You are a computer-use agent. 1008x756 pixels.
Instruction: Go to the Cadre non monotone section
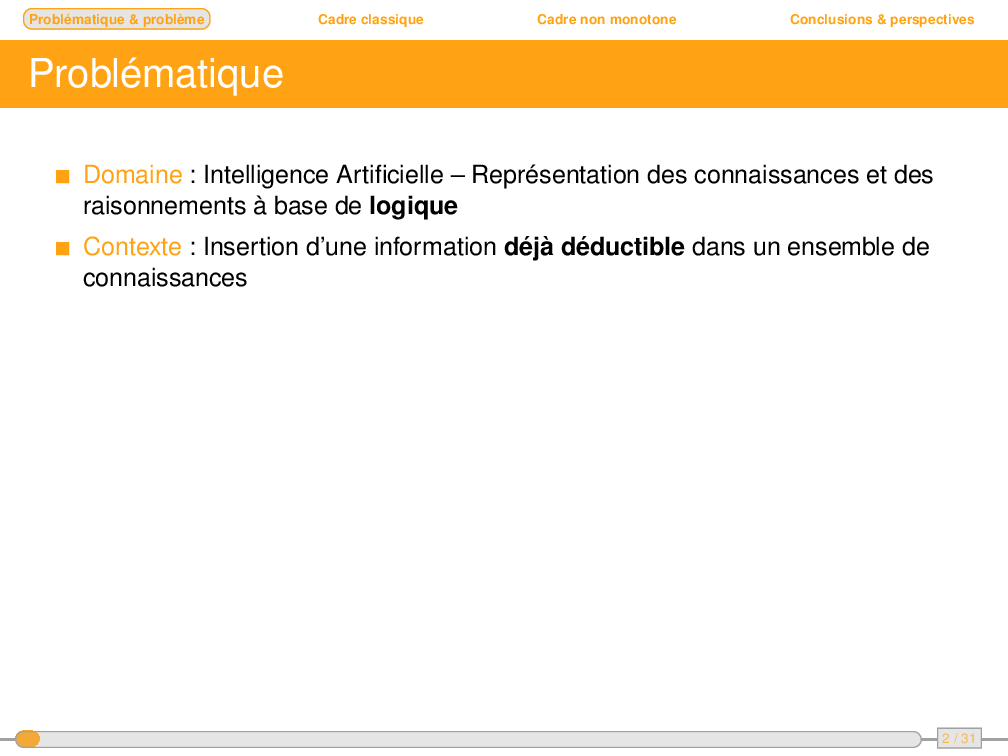[x=606, y=19]
